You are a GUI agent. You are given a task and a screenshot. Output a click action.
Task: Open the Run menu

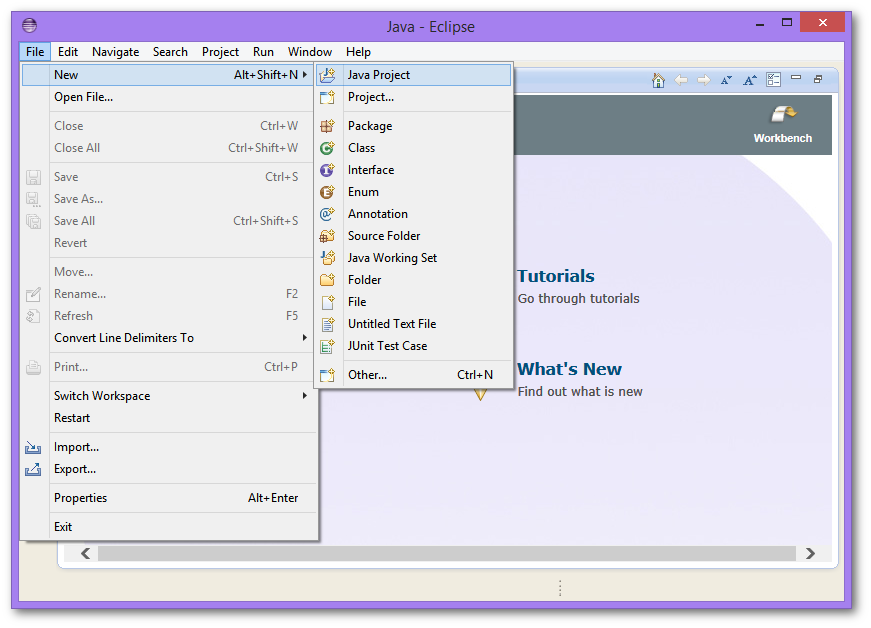tap(263, 52)
